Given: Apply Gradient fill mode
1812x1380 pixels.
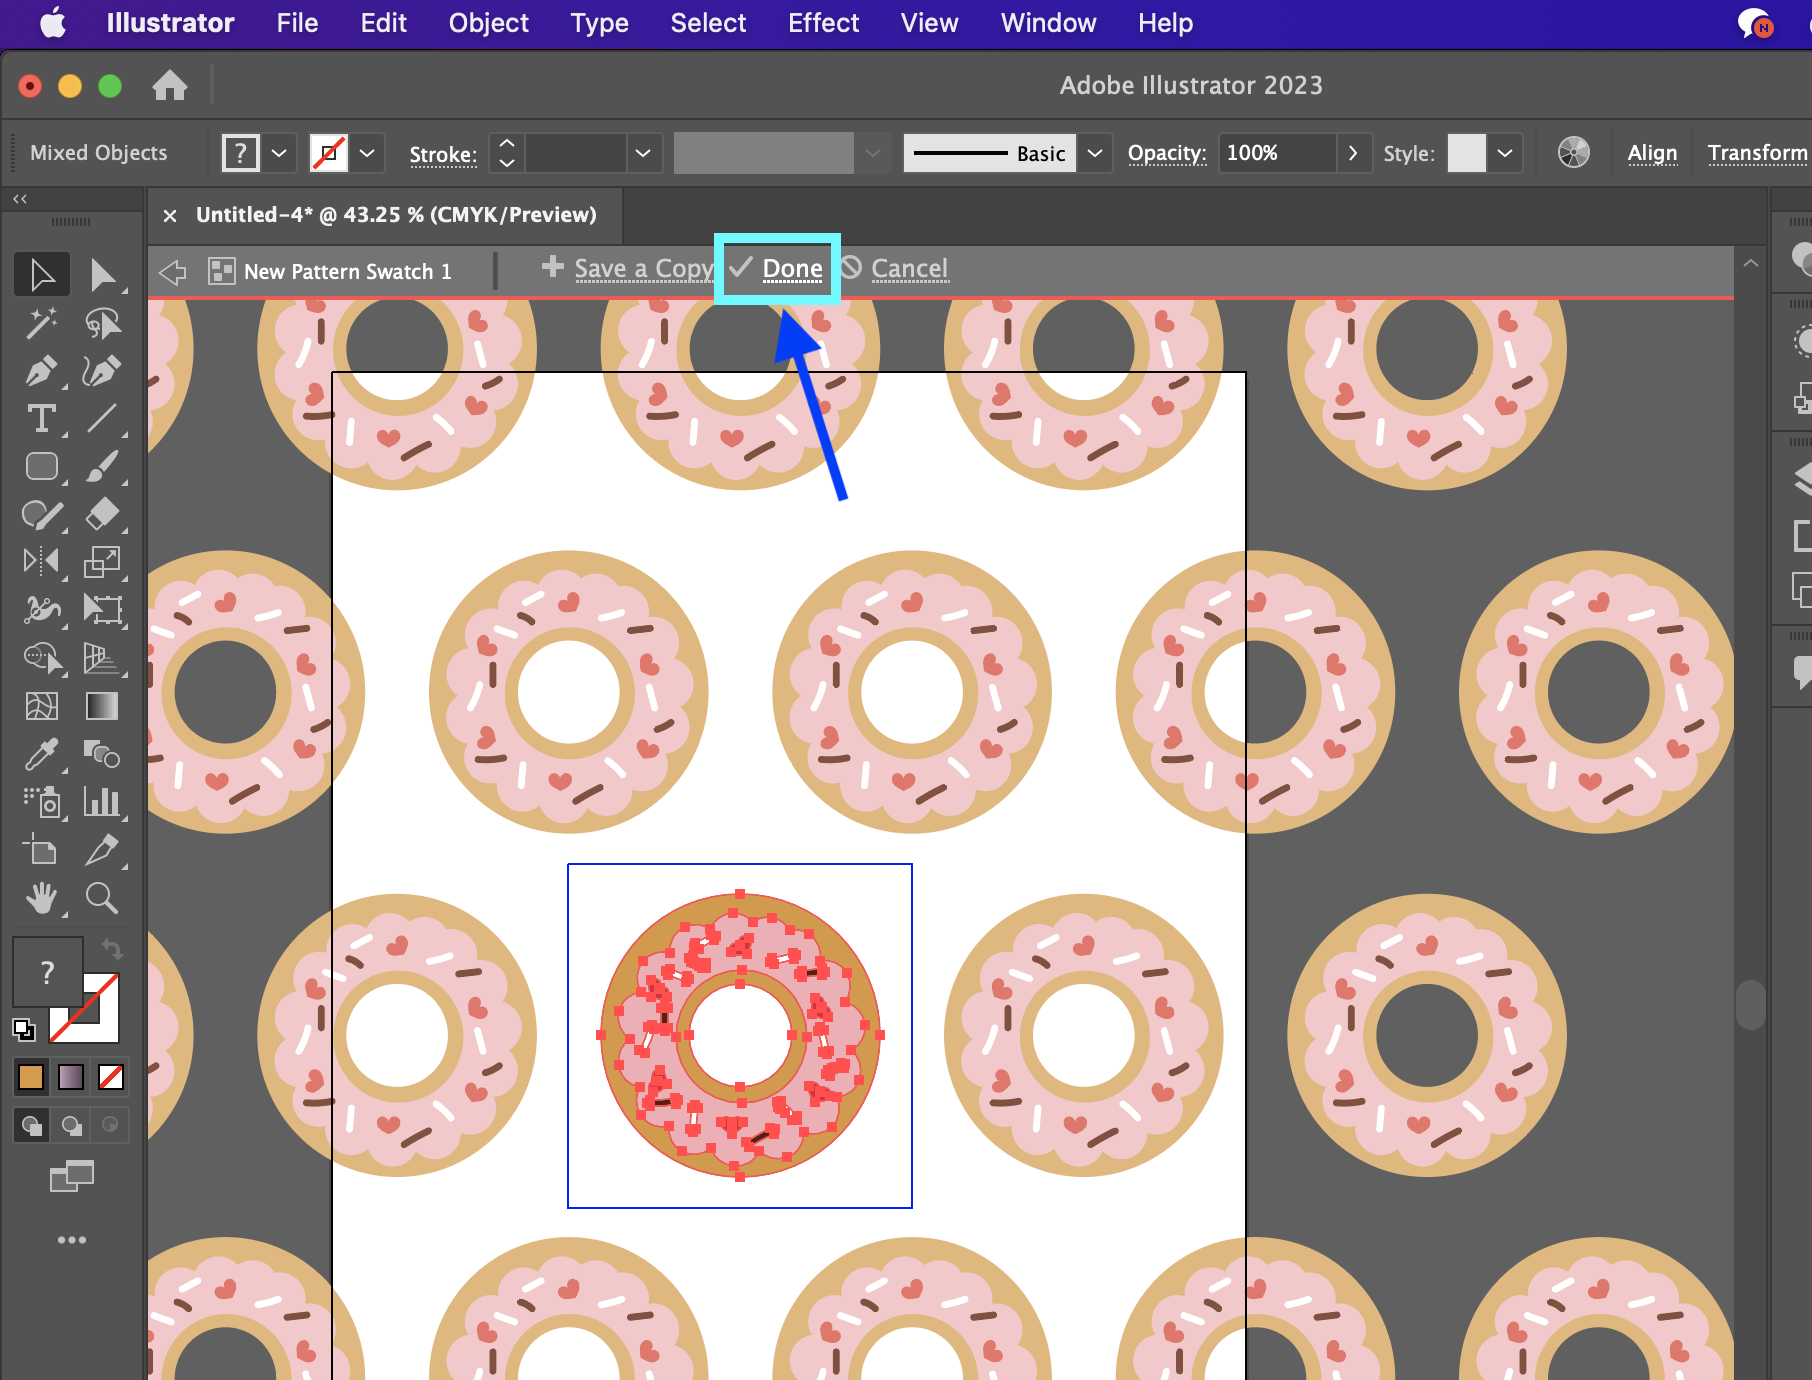Looking at the screenshot, I should pyautogui.click(x=71, y=1077).
